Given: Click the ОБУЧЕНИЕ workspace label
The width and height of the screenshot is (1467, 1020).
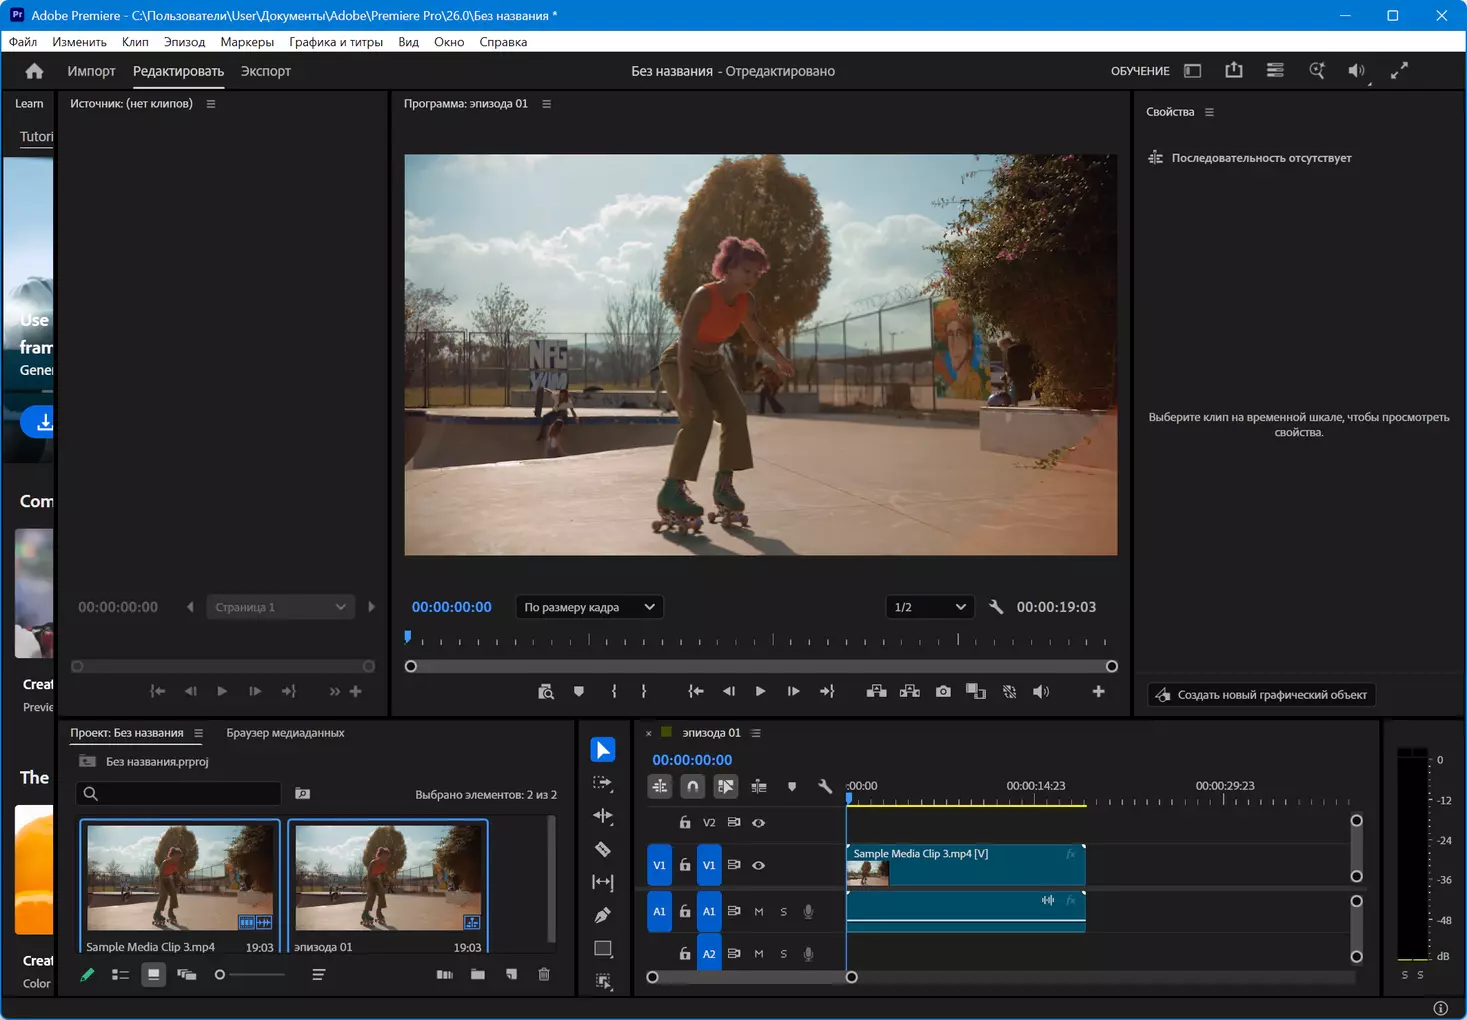Looking at the screenshot, I should click(x=1140, y=71).
